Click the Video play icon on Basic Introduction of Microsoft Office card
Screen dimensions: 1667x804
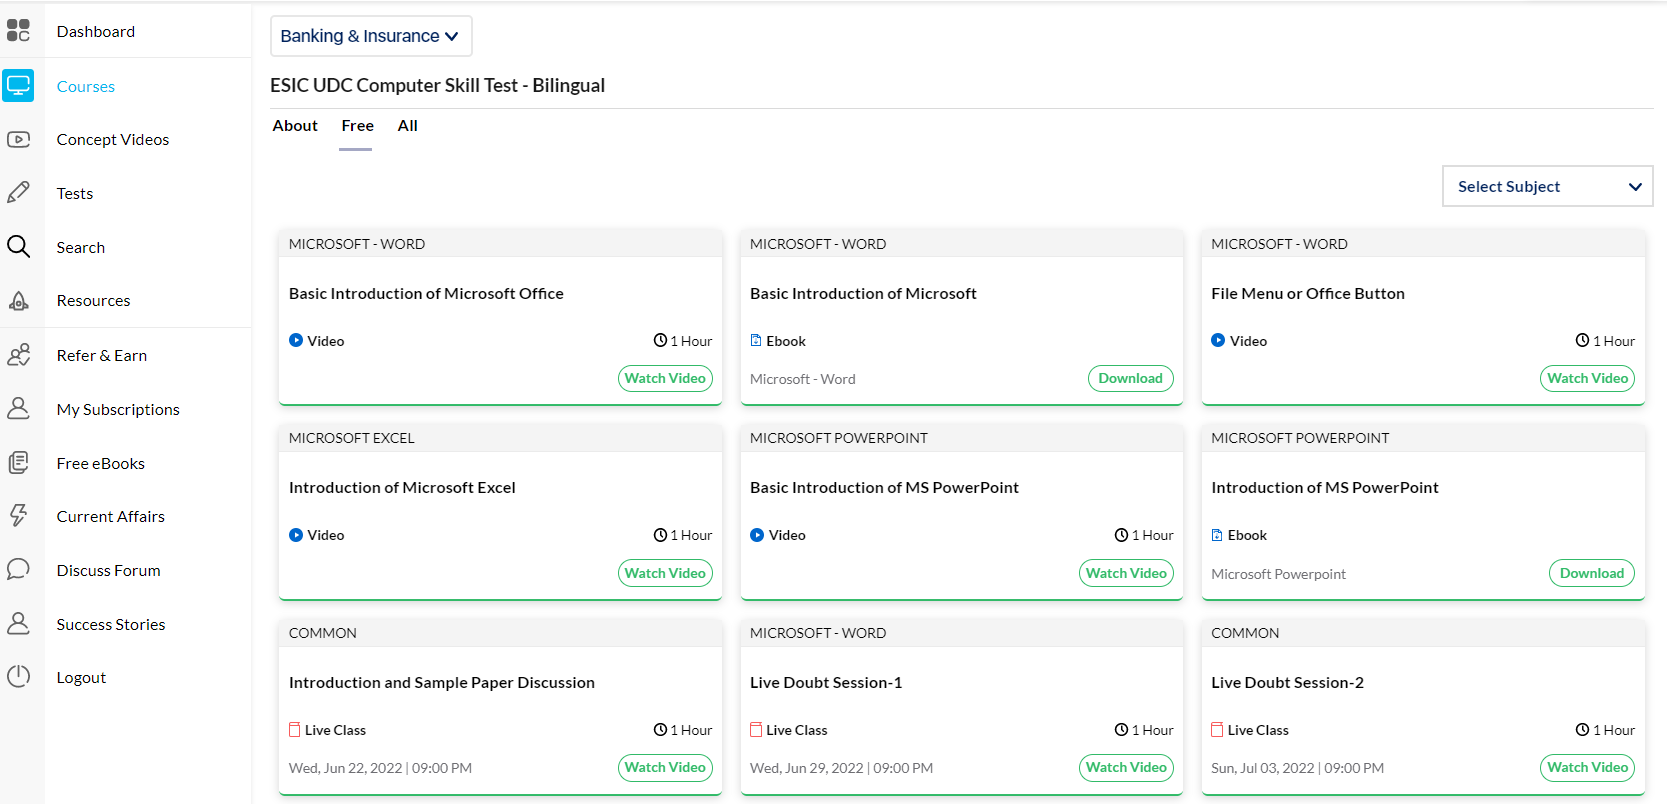click(296, 340)
